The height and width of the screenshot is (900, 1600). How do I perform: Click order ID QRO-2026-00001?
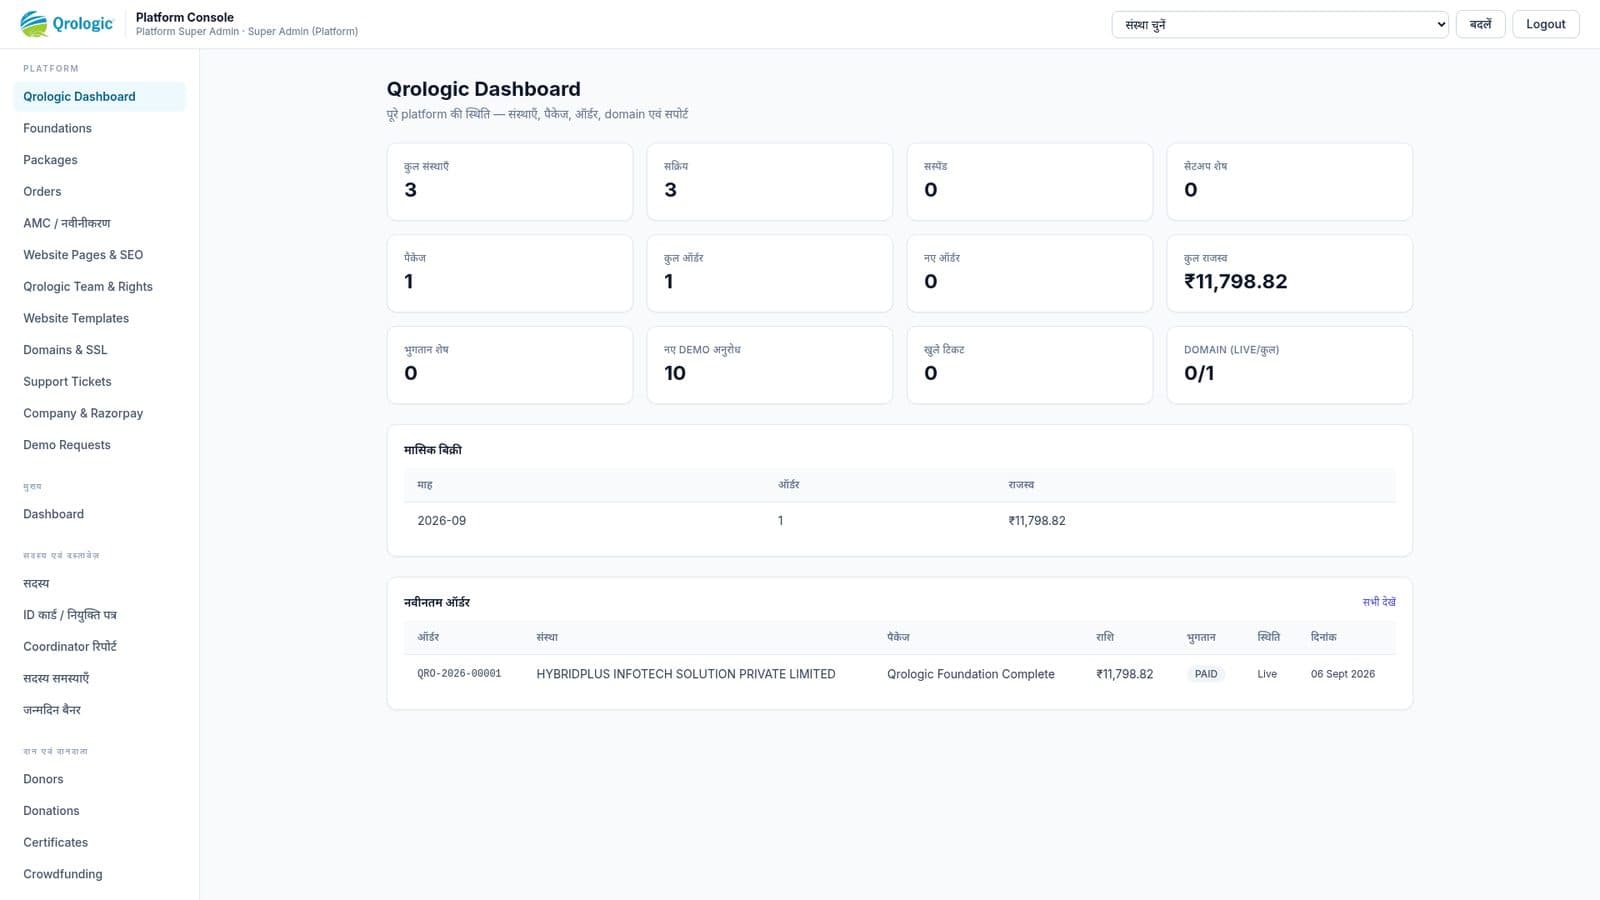click(459, 674)
